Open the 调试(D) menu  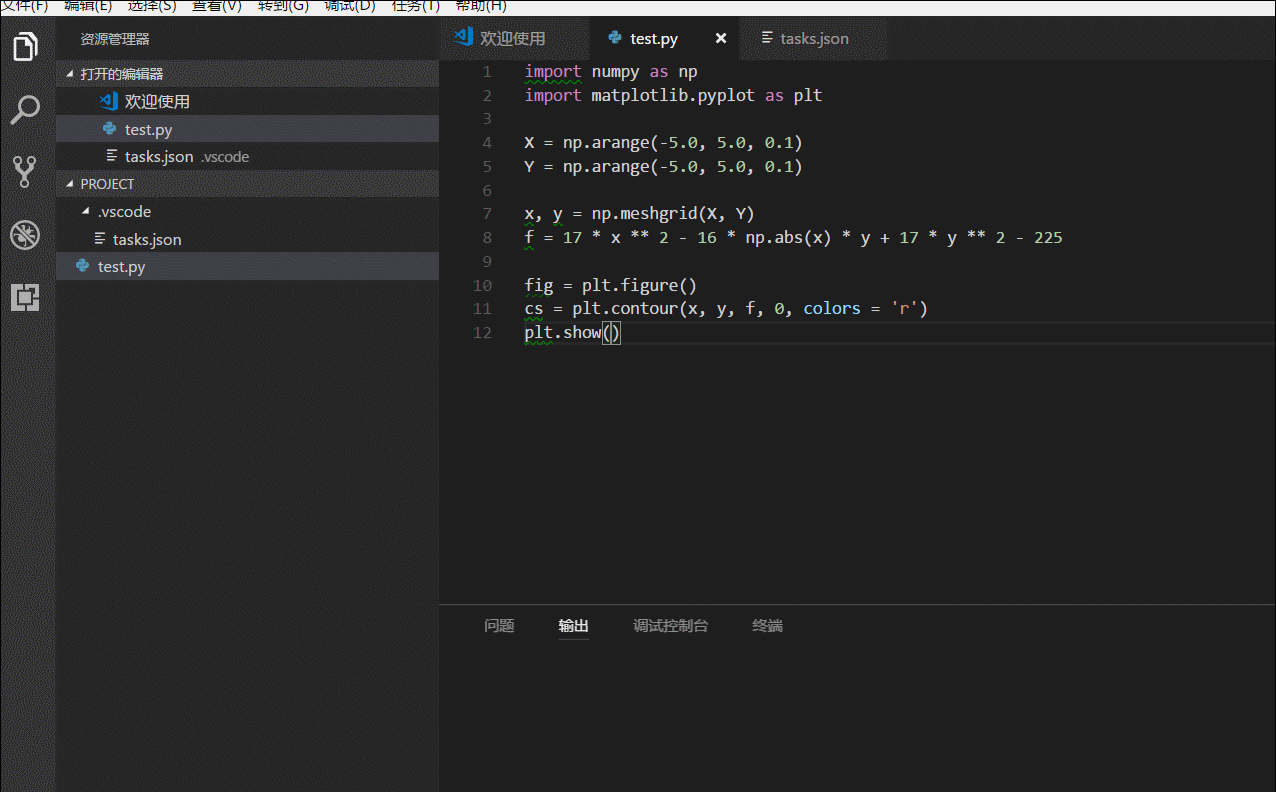tap(348, 6)
